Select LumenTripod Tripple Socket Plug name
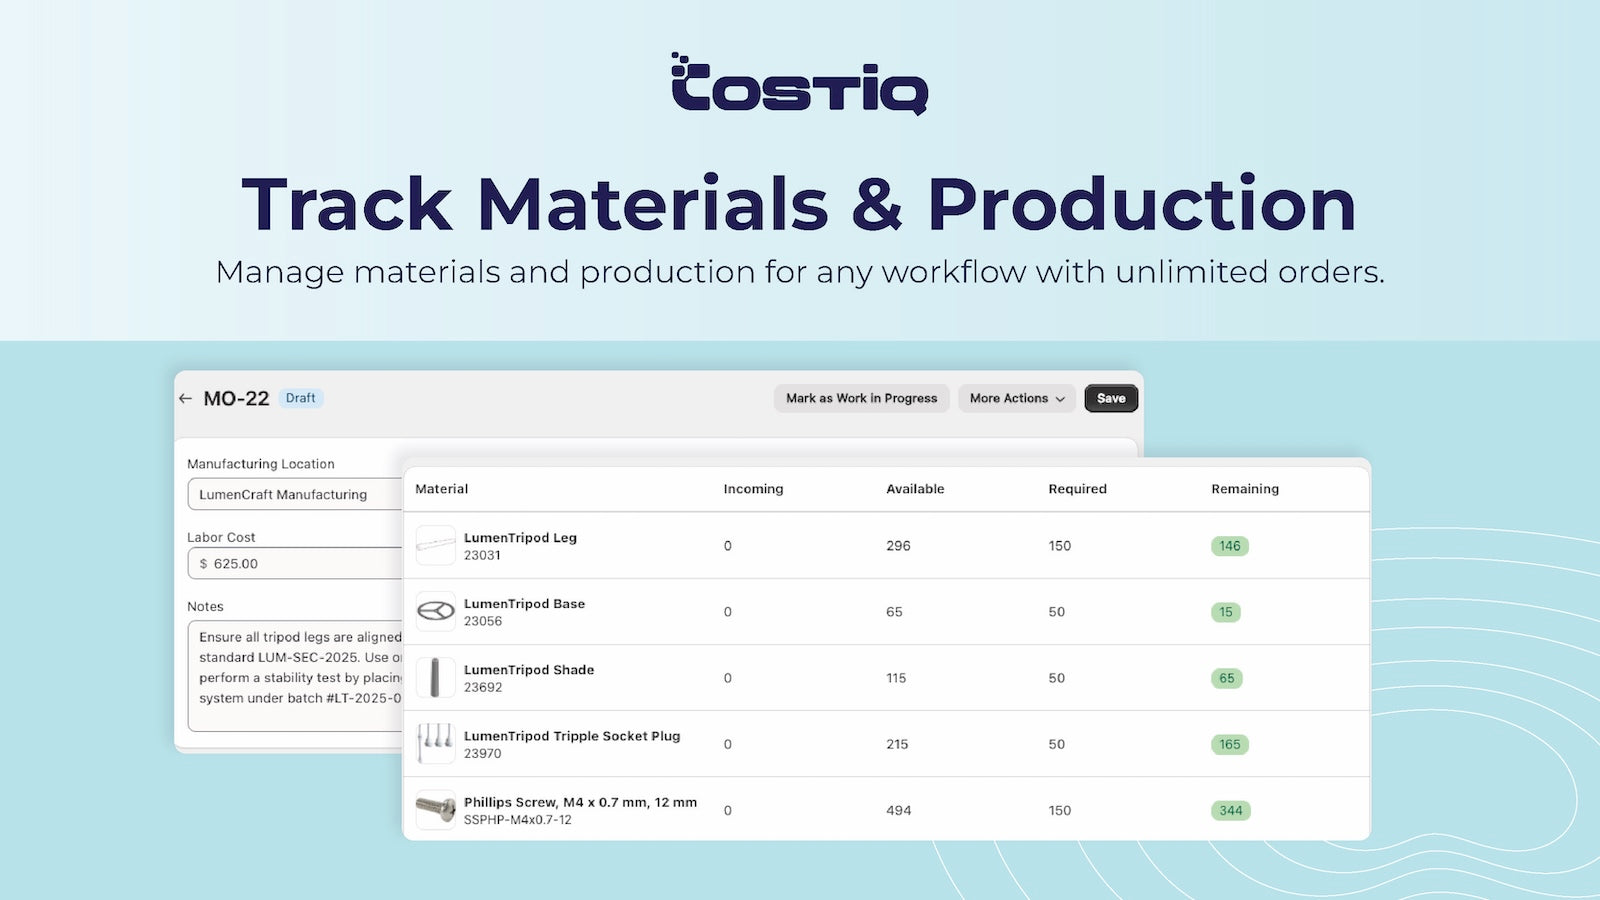This screenshot has width=1600, height=900. tap(572, 736)
